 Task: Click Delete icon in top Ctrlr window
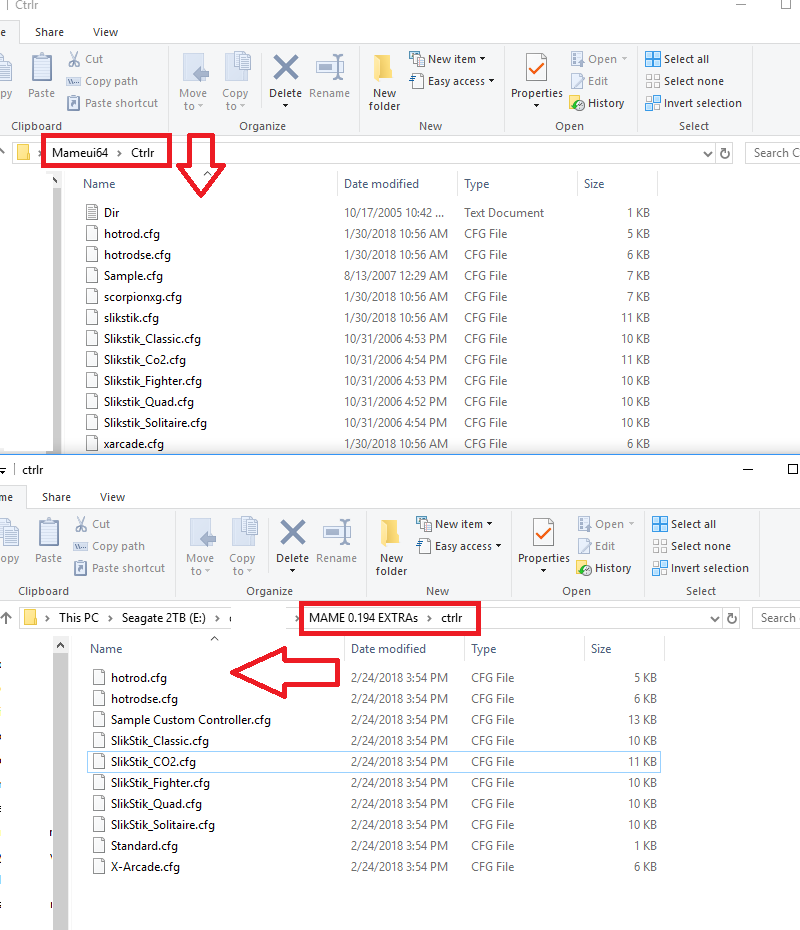pyautogui.click(x=285, y=68)
